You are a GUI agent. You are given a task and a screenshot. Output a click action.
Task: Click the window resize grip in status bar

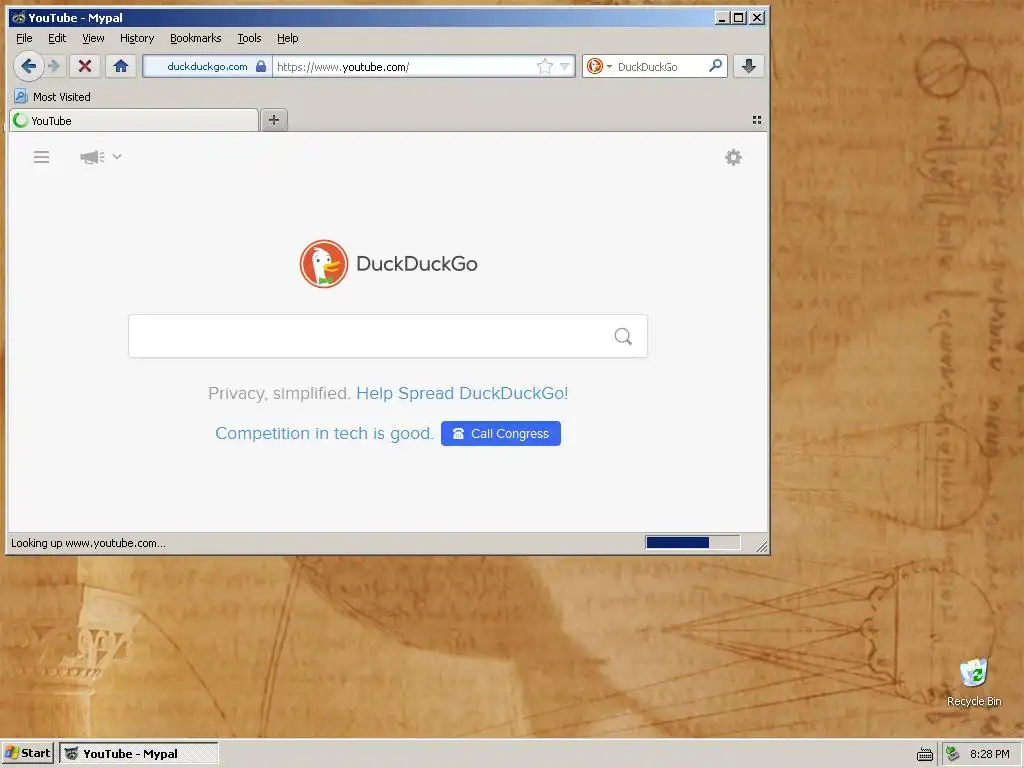pos(761,547)
